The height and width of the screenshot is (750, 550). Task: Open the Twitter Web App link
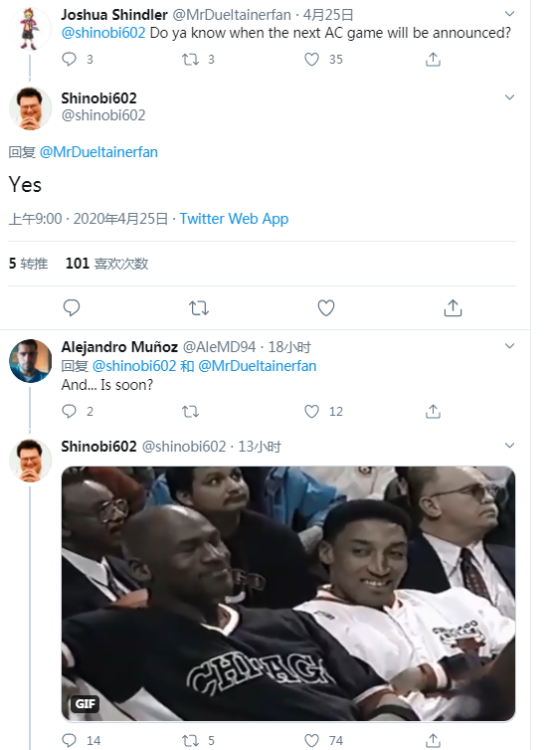234,219
